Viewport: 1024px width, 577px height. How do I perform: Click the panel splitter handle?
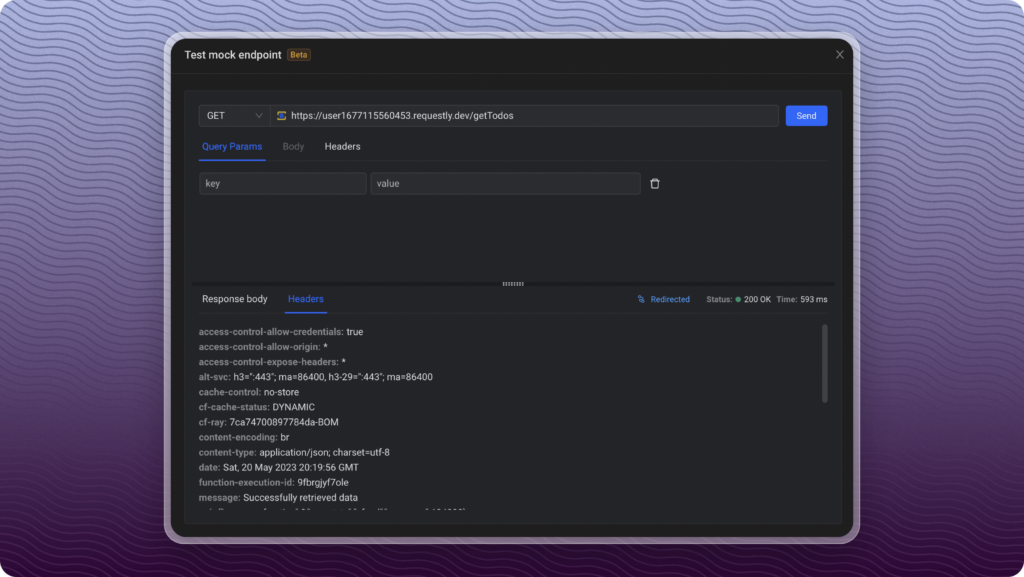[x=513, y=284]
